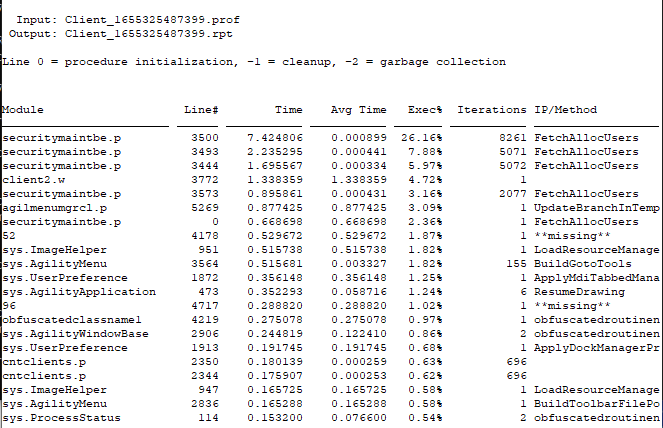Click the ResumeDrawing method name
Screen dimensions: 663x428
tap(579, 292)
